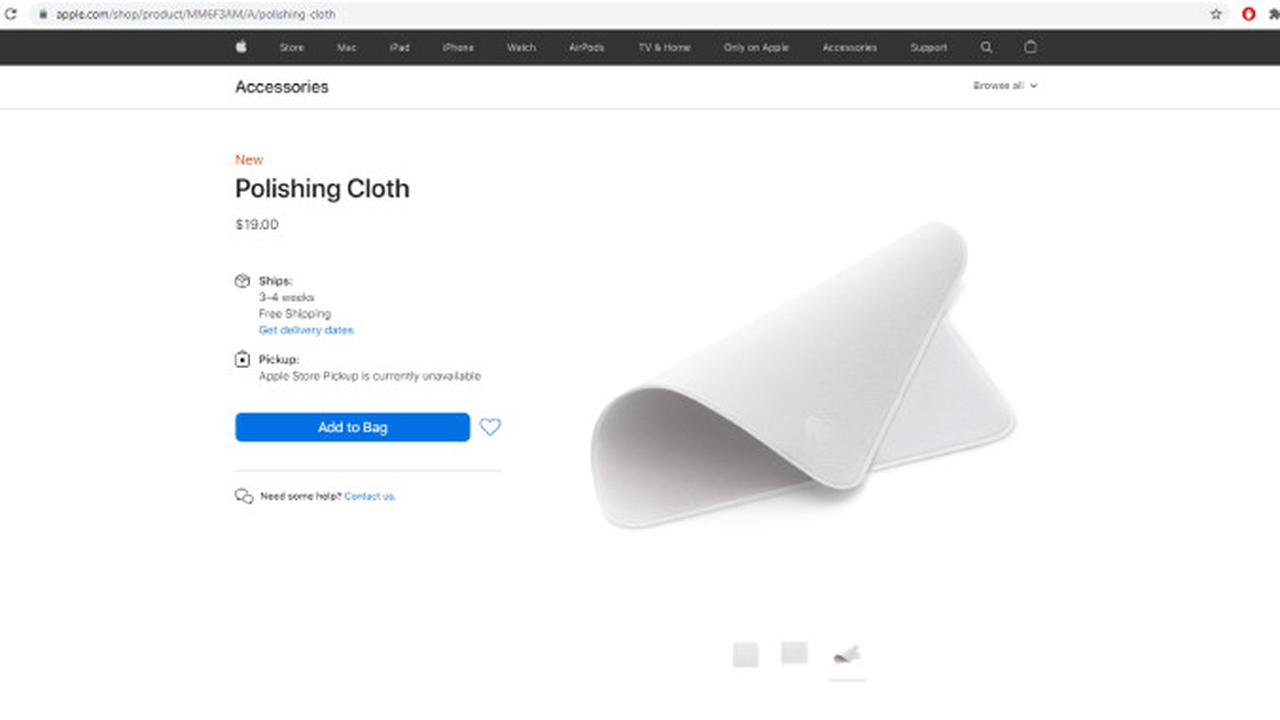
Task: Select the first product thumbnail
Action: click(x=745, y=654)
